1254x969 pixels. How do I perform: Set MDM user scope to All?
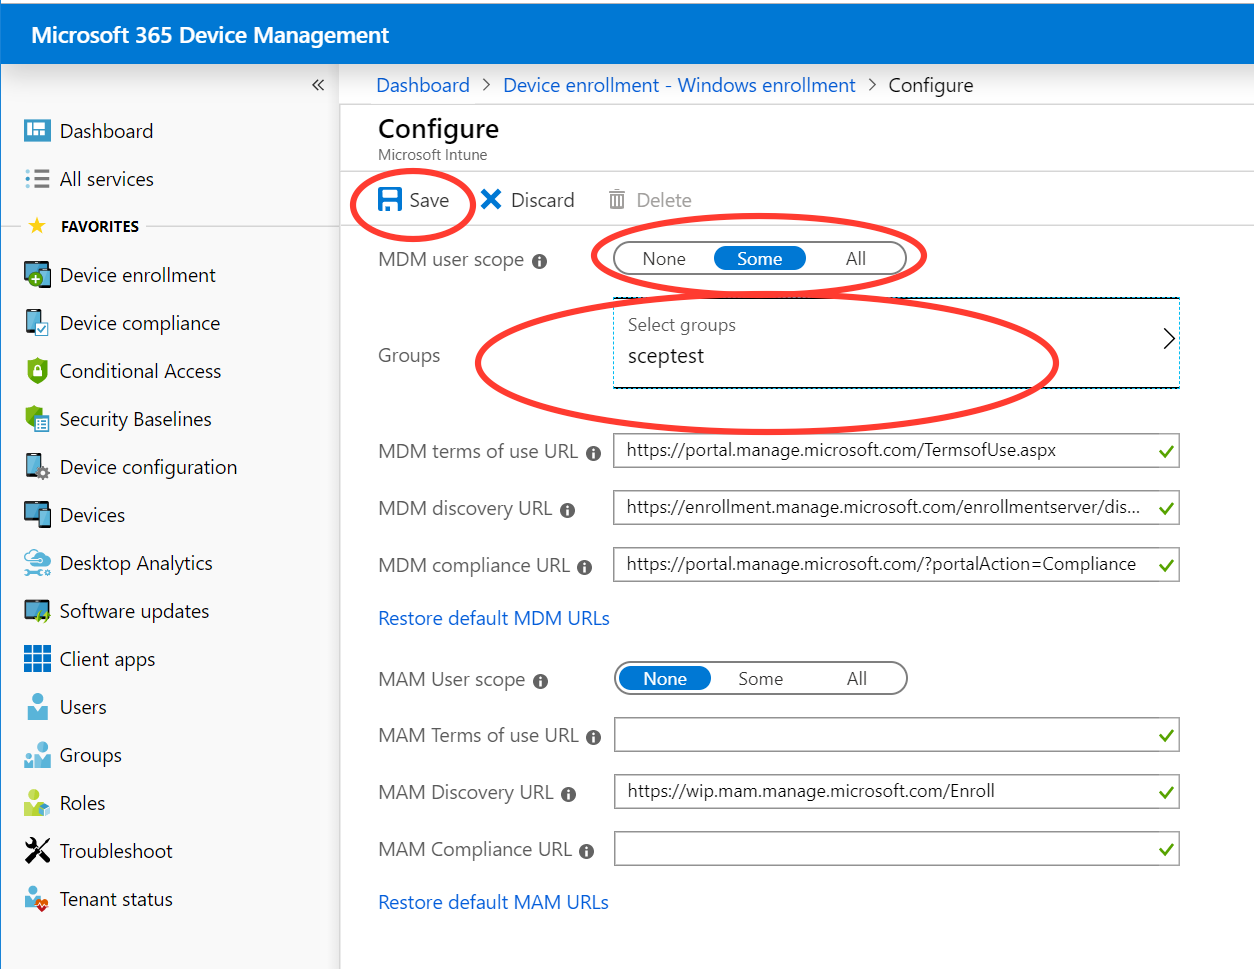coord(855,259)
